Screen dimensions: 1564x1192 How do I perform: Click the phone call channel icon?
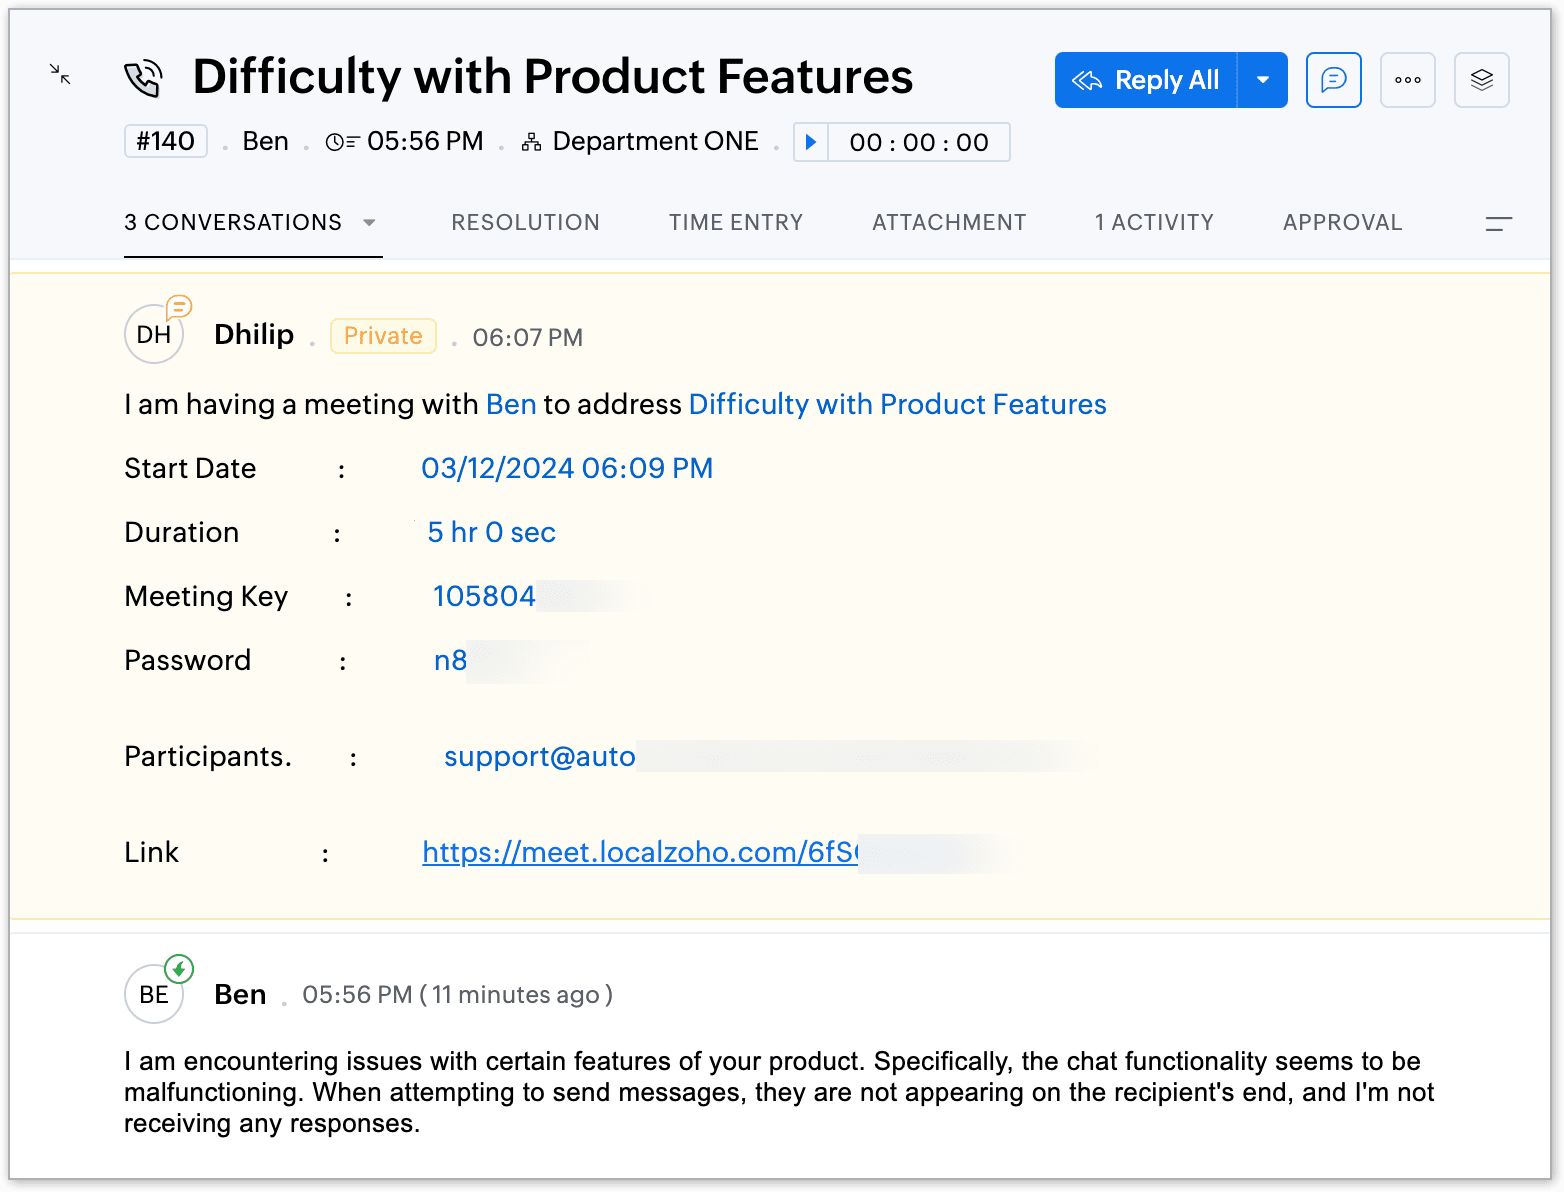tap(143, 79)
